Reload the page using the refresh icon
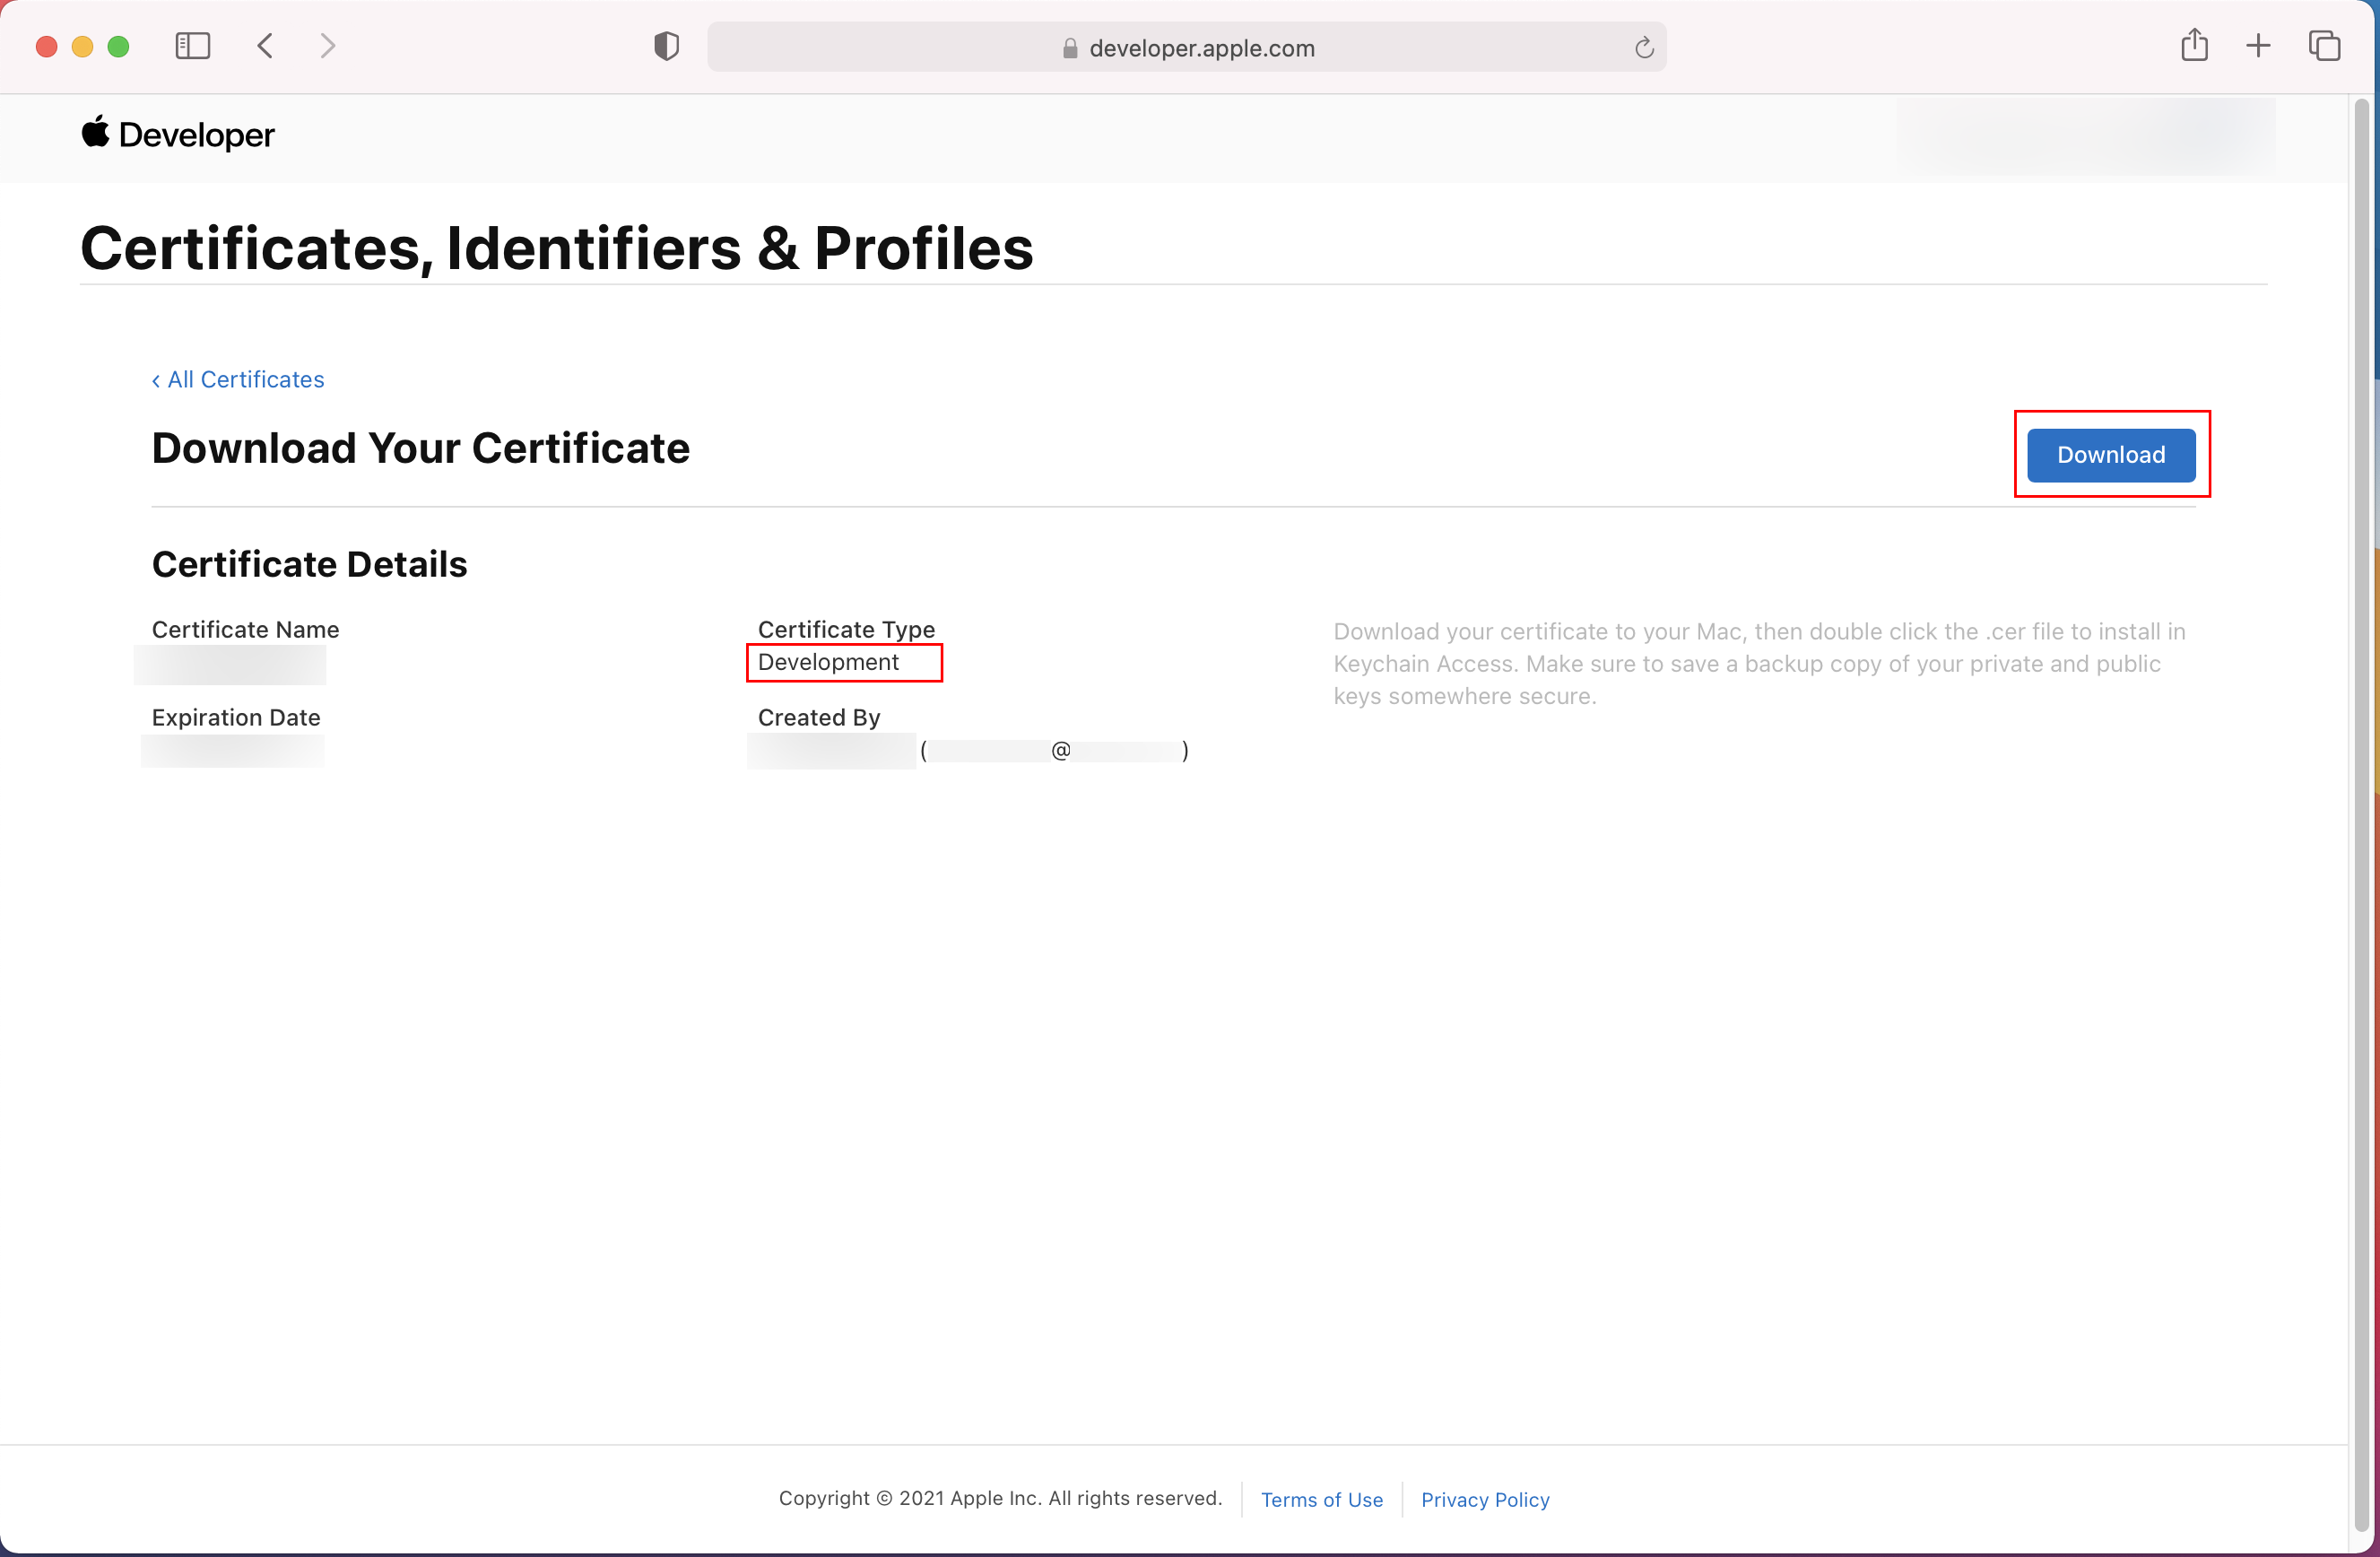Viewport: 2380px width, 1557px height. [x=1643, y=47]
